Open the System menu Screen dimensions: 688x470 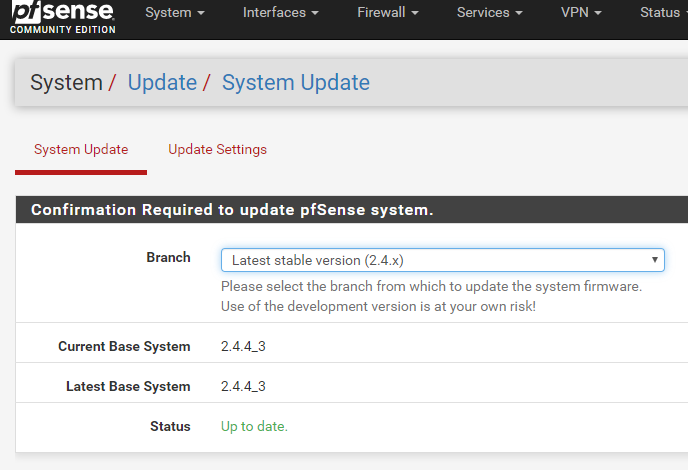[175, 13]
